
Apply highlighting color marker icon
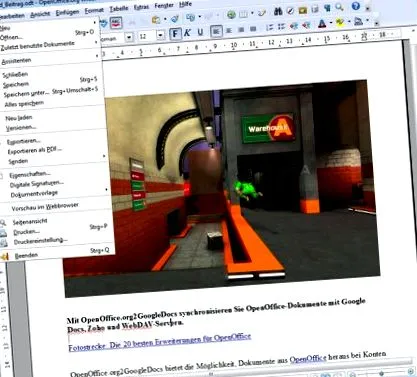coord(340,23)
